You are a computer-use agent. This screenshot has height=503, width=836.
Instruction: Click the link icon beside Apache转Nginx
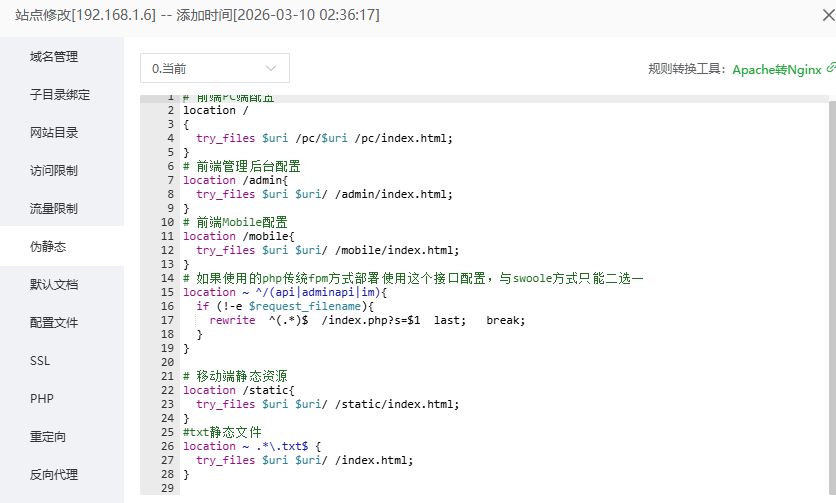pos(830,70)
